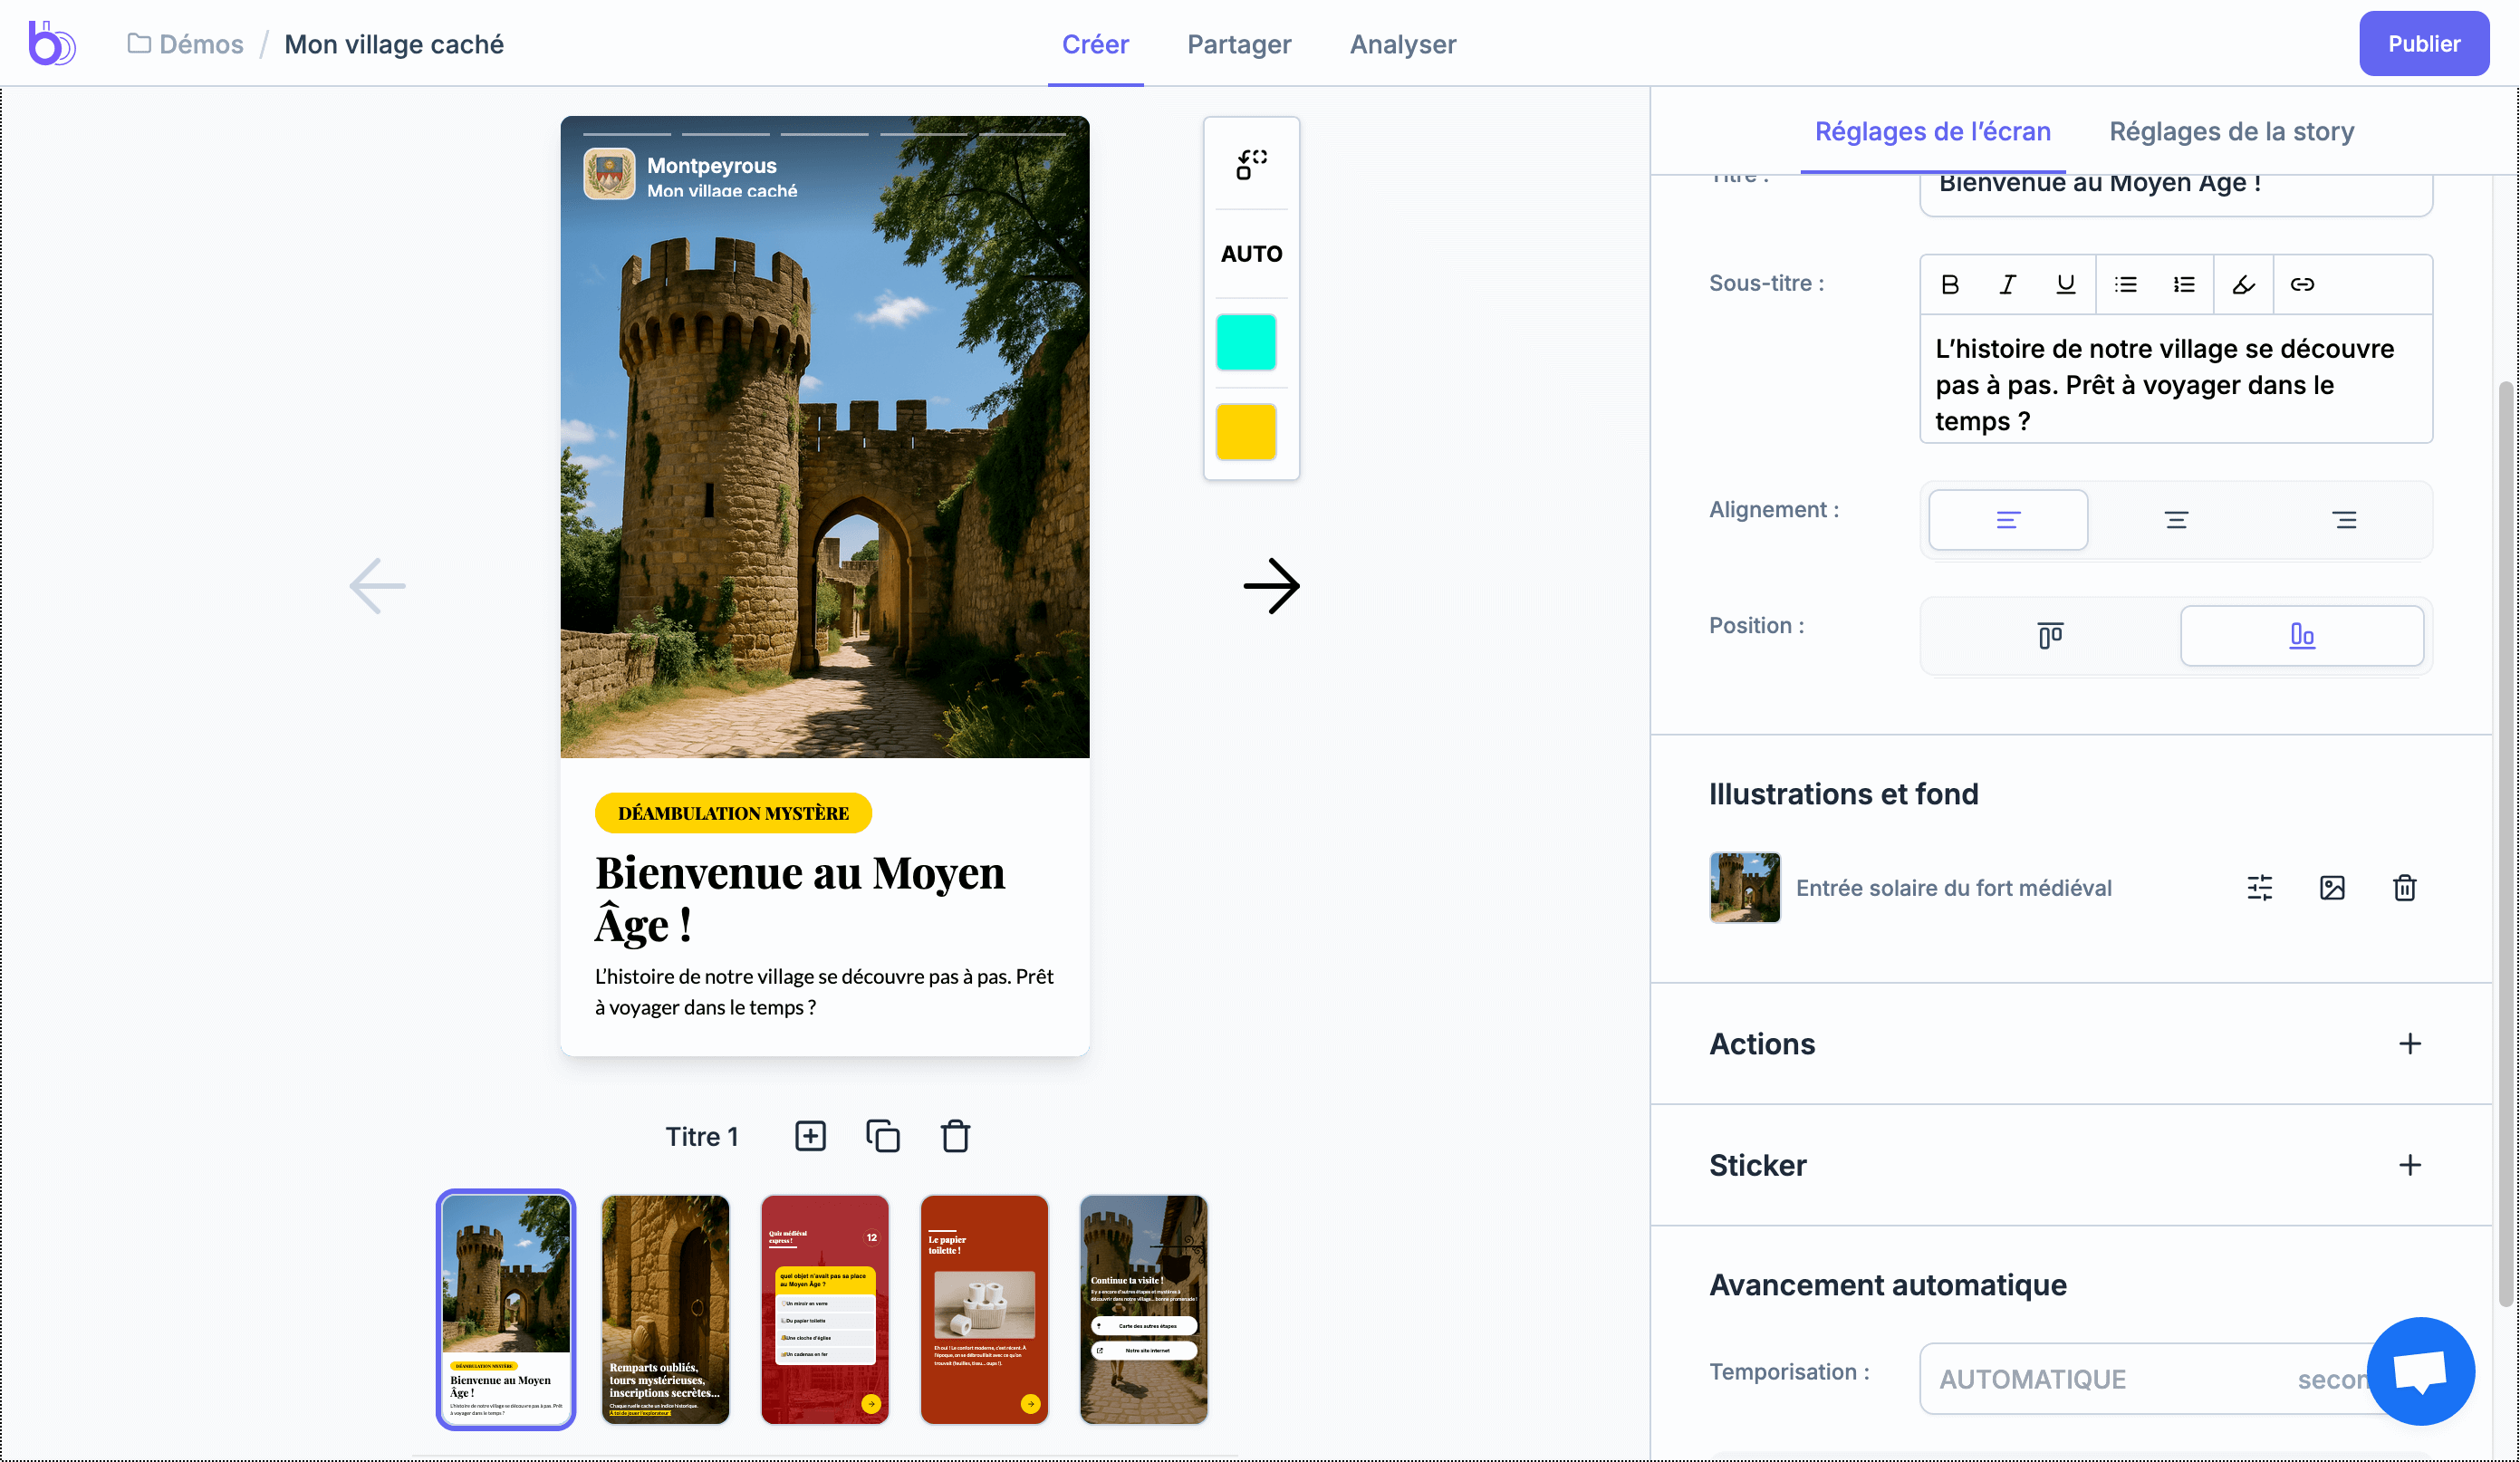Set alignment to right
Viewport: 2520px width, 1462px height.
click(x=2344, y=520)
